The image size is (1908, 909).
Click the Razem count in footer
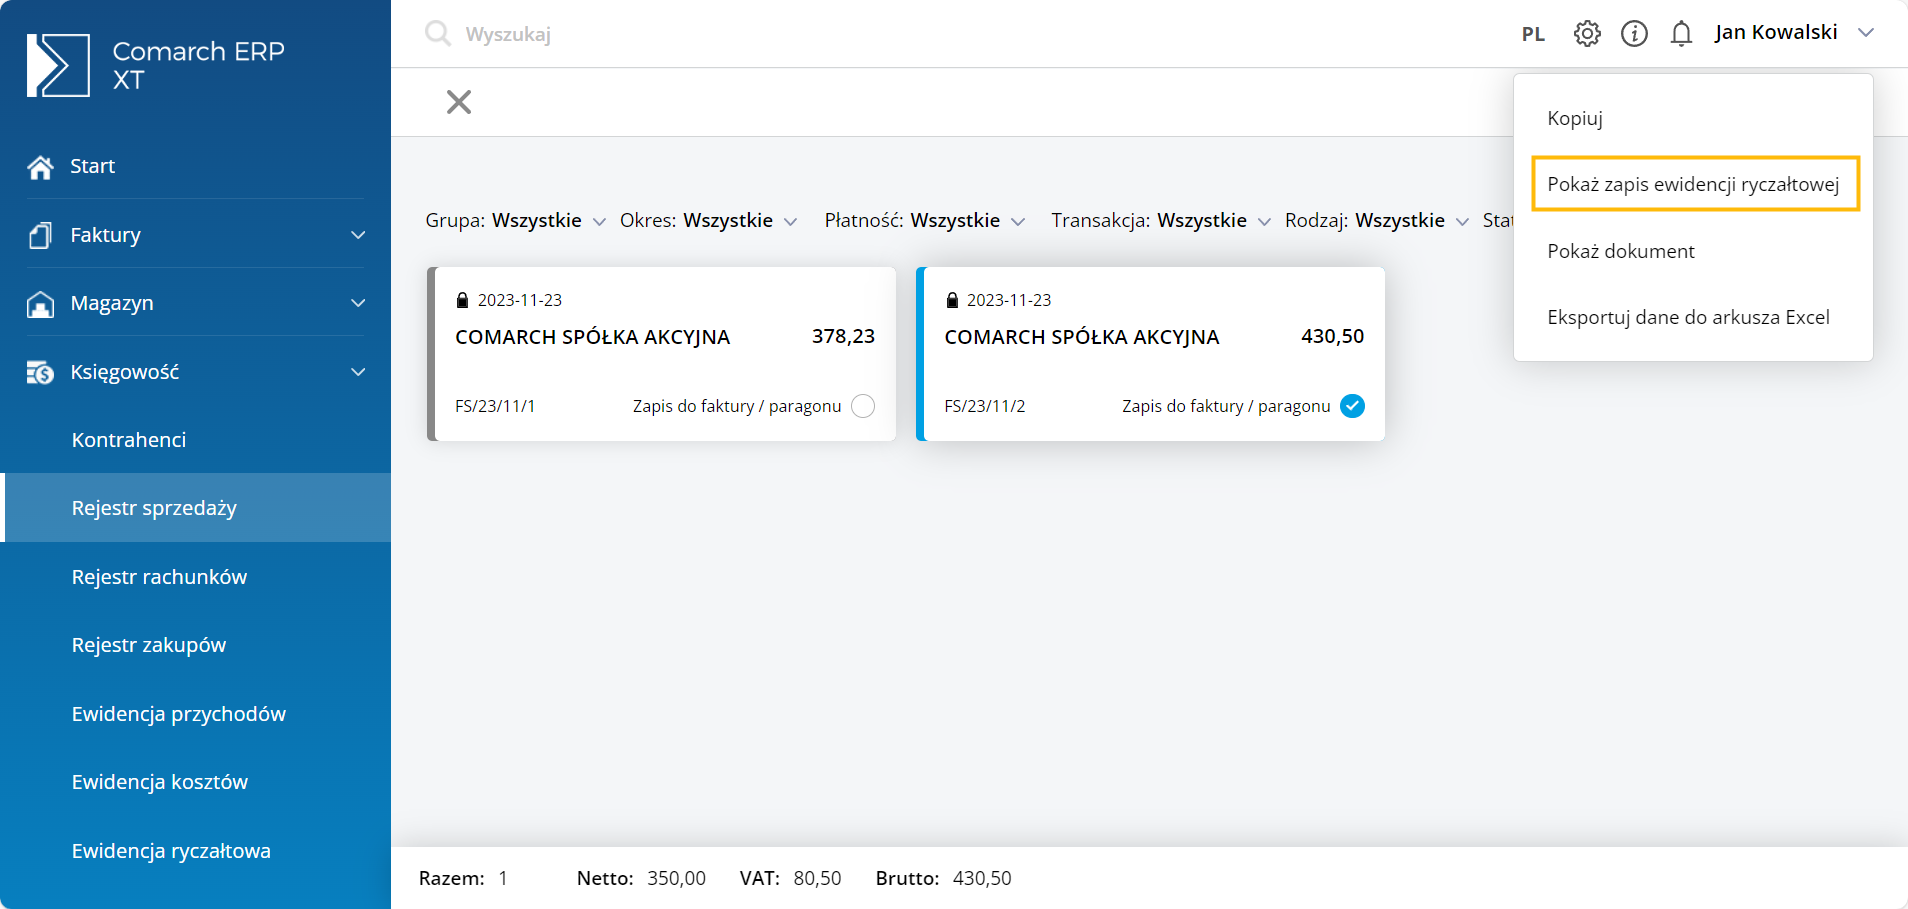(503, 878)
